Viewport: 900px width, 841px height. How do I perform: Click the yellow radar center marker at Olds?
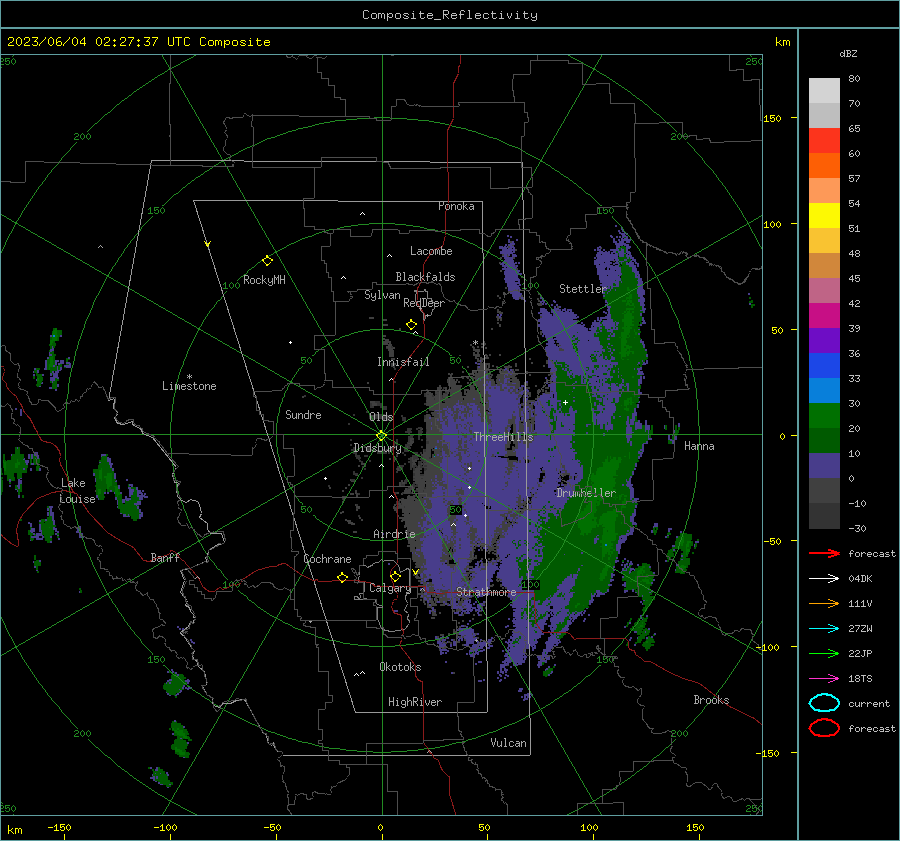click(x=381, y=436)
